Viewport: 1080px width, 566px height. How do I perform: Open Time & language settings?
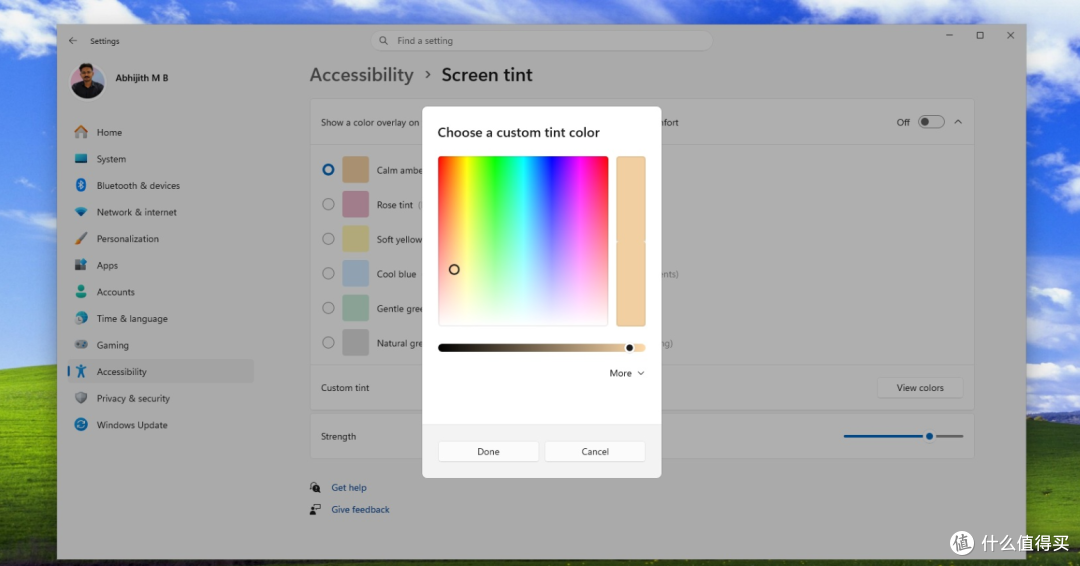point(160,318)
